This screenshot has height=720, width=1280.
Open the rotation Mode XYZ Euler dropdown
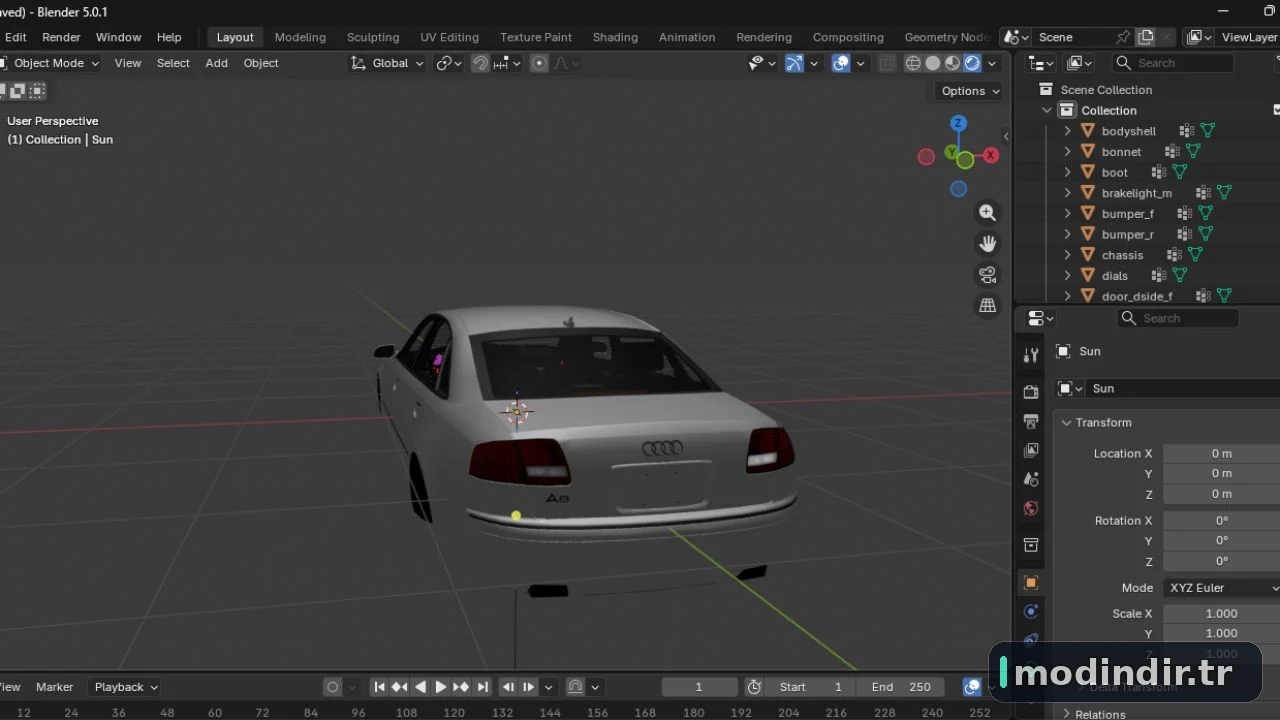pyautogui.click(x=1221, y=588)
